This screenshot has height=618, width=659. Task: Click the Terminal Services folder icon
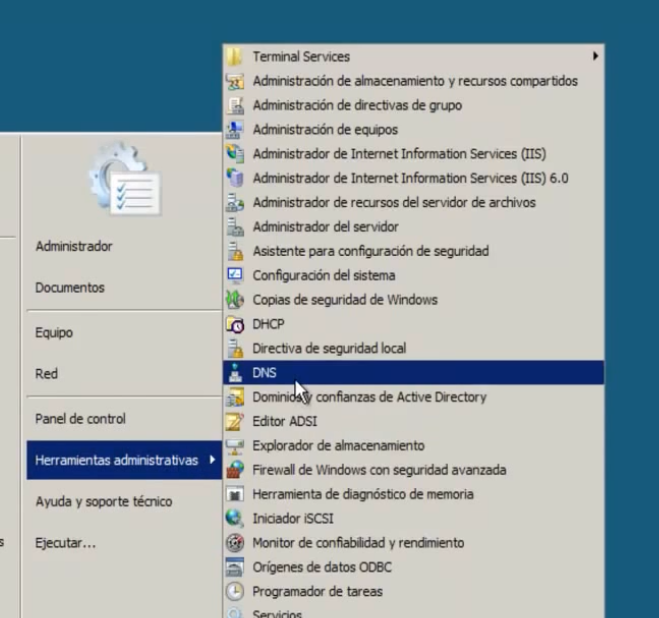pos(235,56)
